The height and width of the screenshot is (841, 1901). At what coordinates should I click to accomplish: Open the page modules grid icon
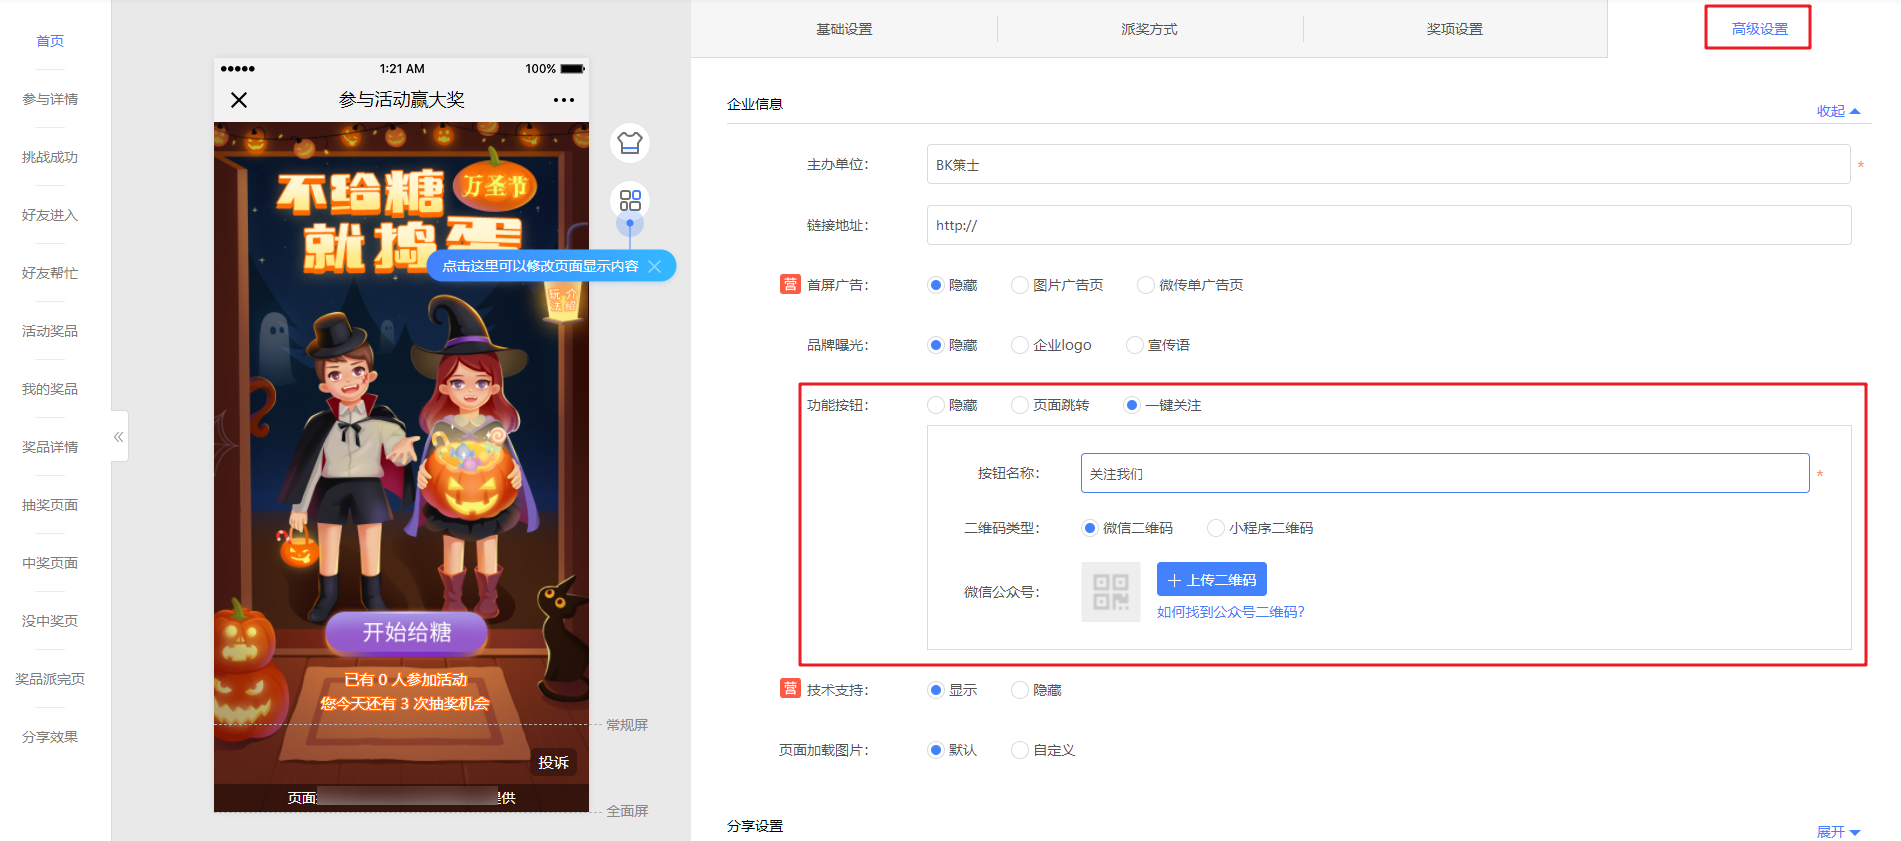pyautogui.click(x=630, y=201)
